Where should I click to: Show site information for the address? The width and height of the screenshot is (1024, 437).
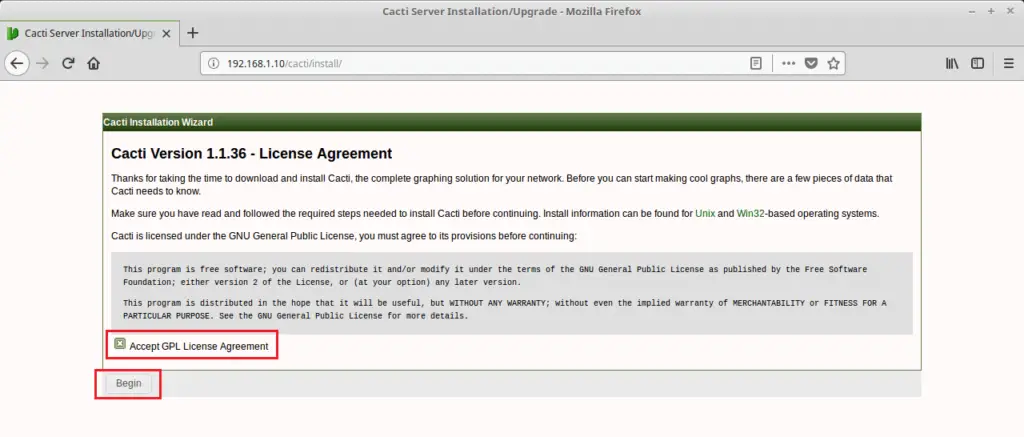click(x=213, y=63)
